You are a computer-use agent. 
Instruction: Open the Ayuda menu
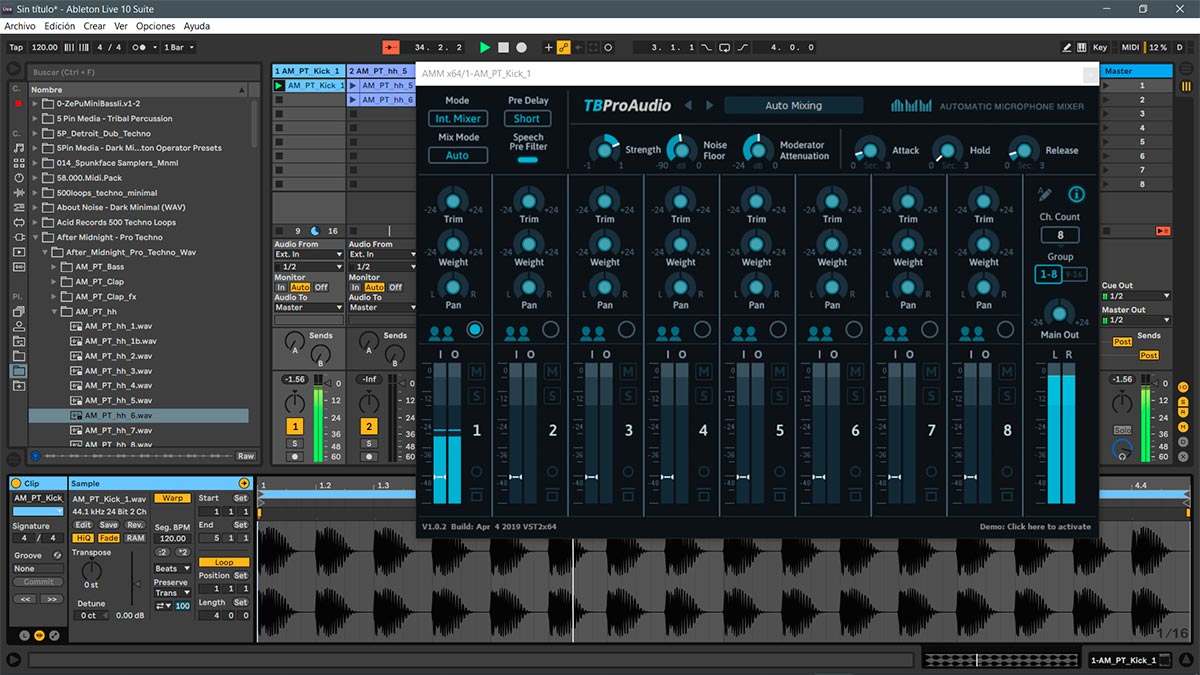(197, 26)
